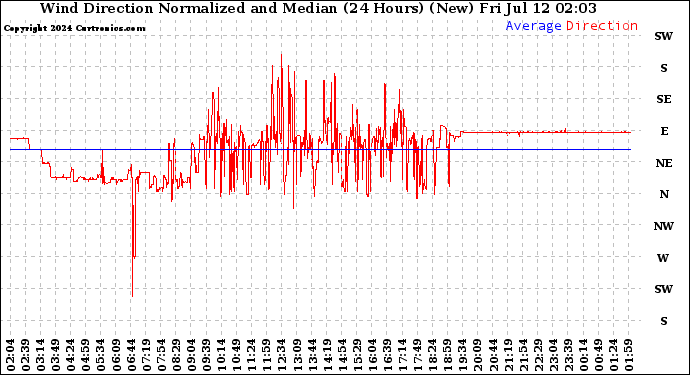Click the 06:44 time label
690x375 pixels.
coord(131,355)
